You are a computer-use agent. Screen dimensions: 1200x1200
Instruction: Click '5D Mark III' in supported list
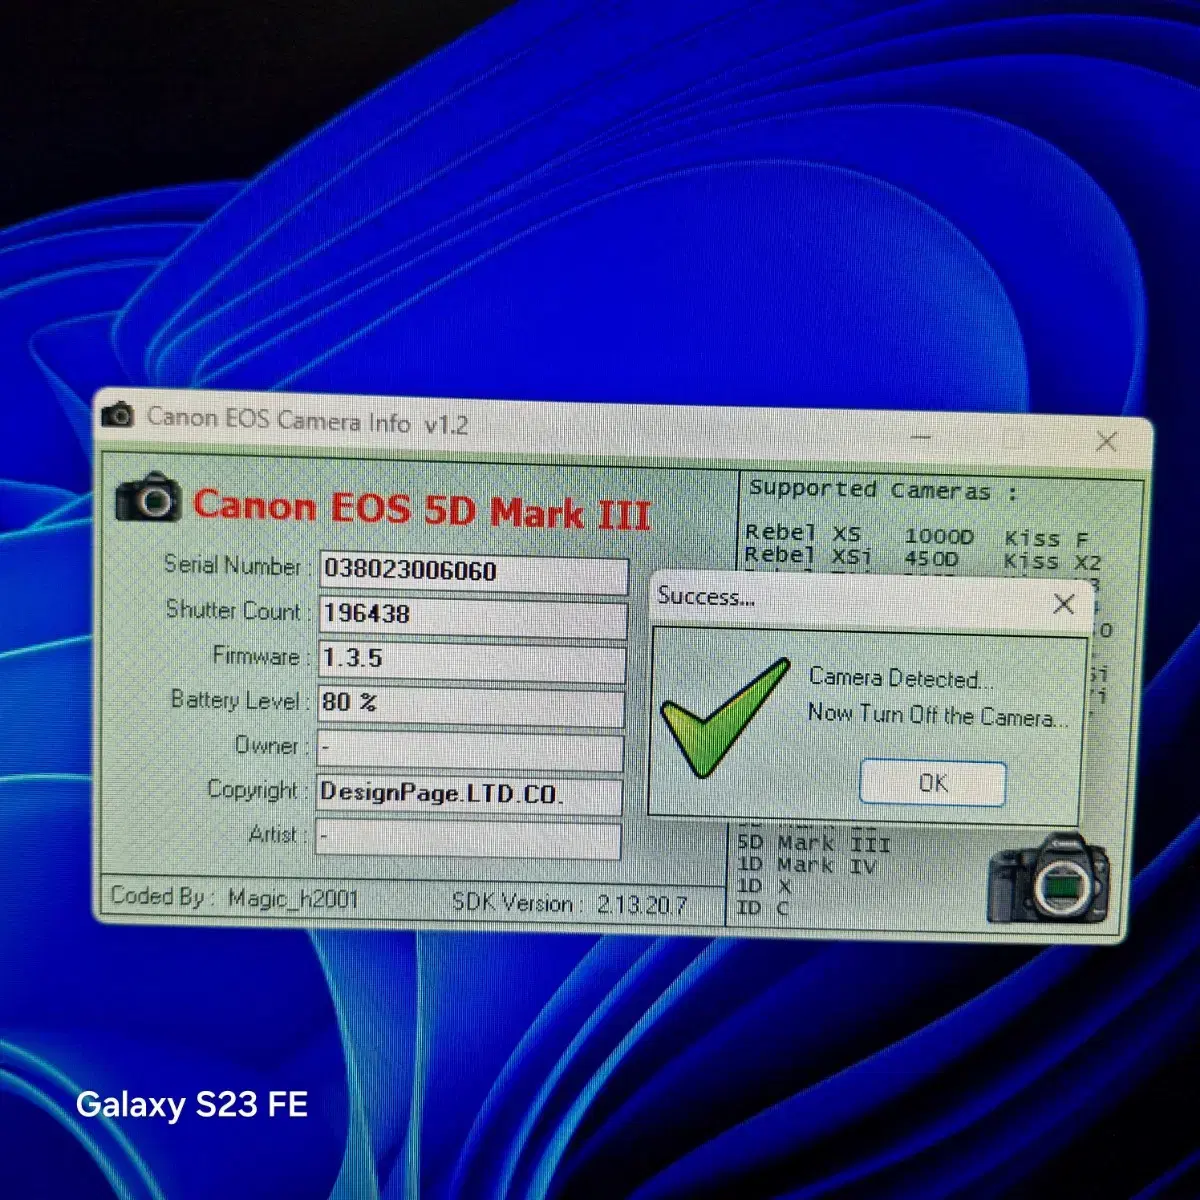(814, 844)
